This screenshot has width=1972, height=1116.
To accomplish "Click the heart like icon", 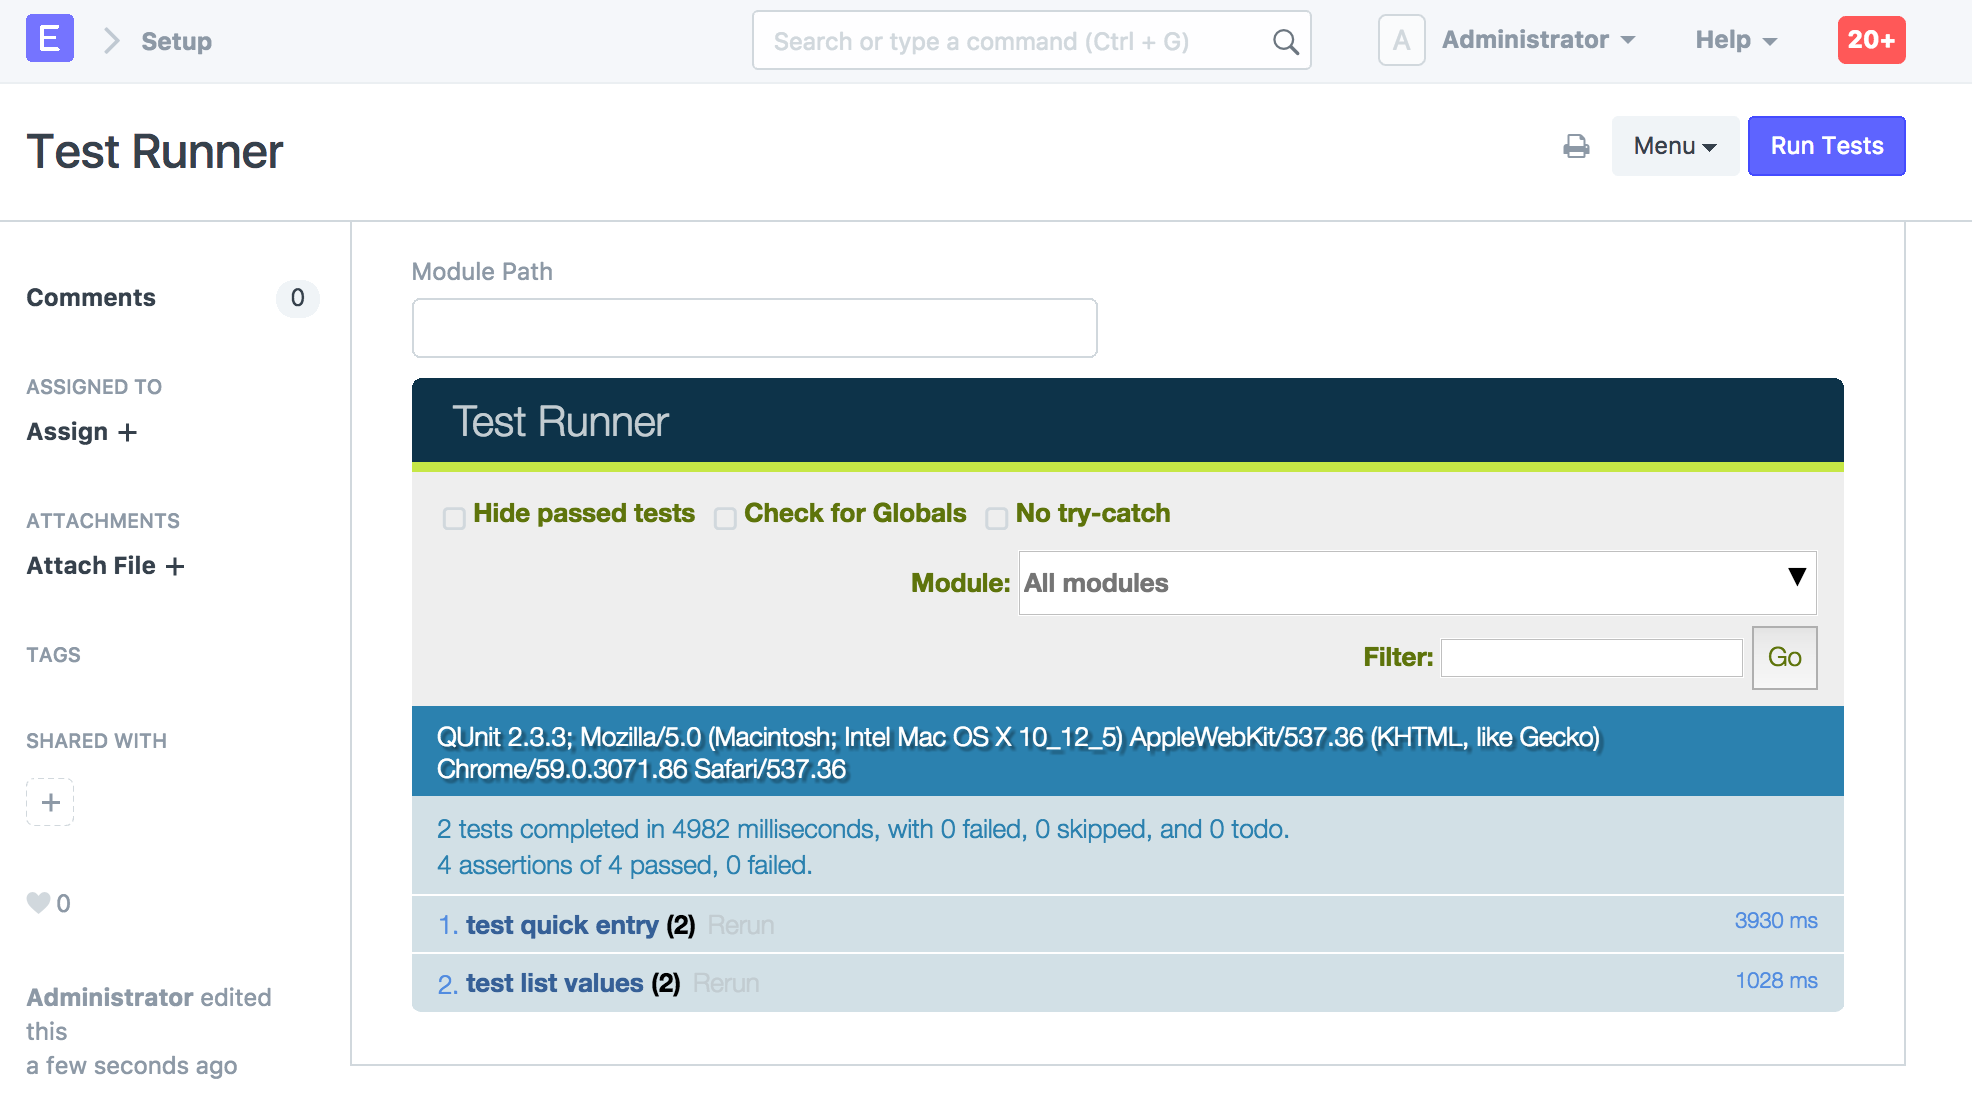I will tap(38, 903).
